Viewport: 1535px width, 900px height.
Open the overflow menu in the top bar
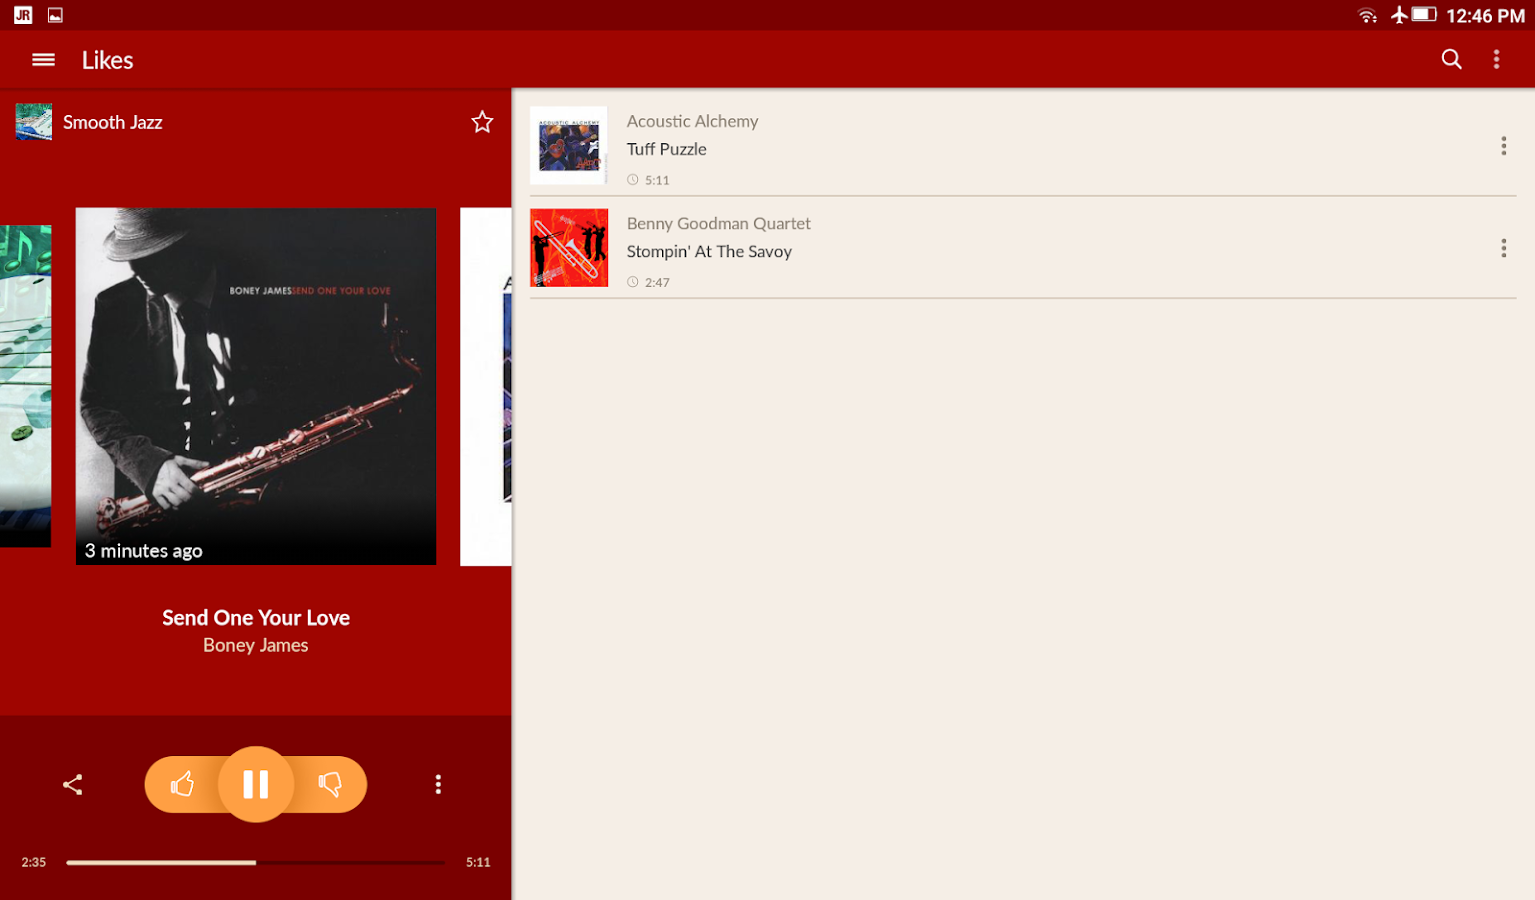pos(1496,59)
